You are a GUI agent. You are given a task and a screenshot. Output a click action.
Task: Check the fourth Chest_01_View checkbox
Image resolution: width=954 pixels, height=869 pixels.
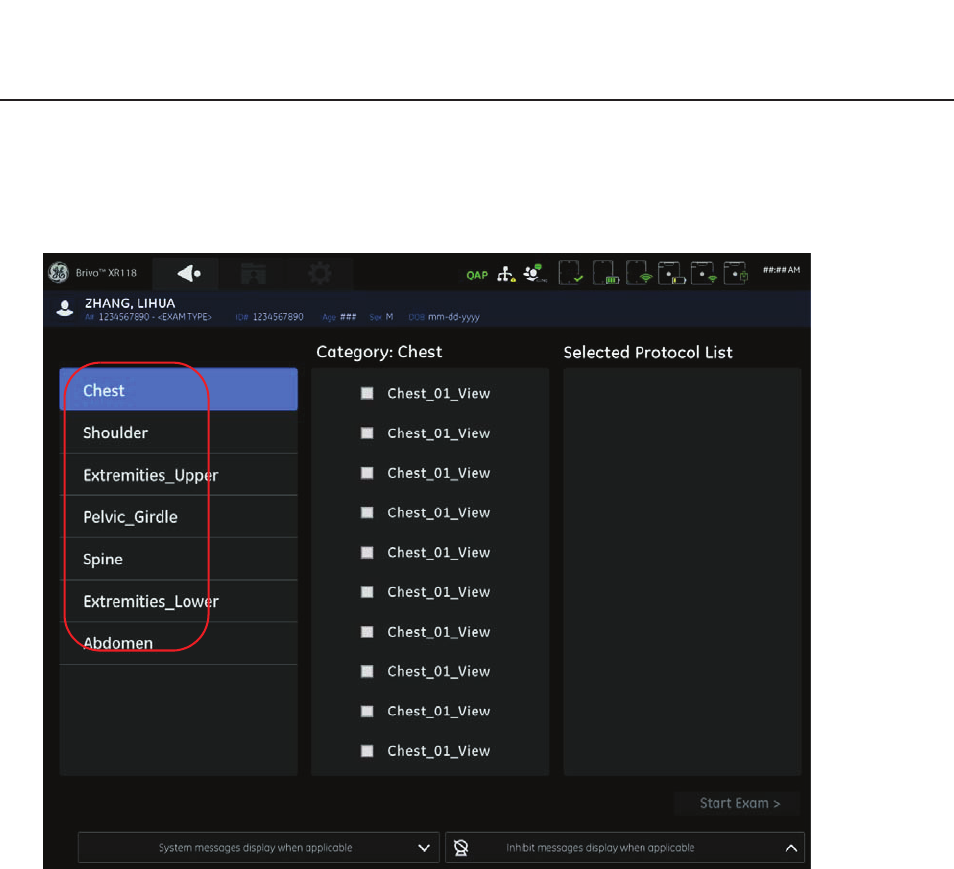pyautogui.click(x=367, y=512)
